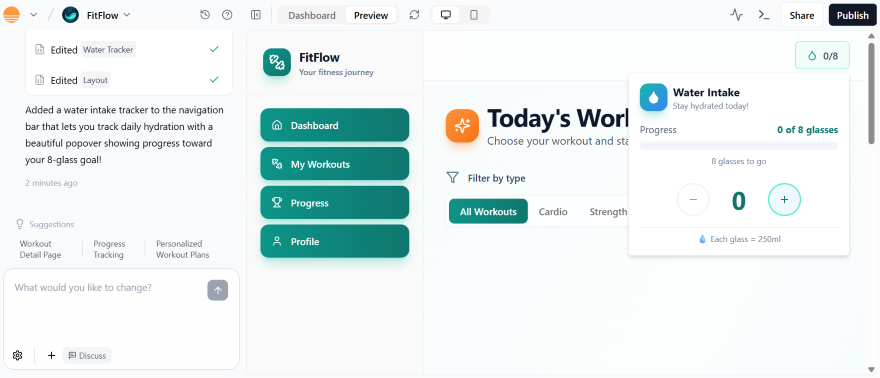The width and height of the screenshot is (880, 378).
Task: Send the message with the arrow button
Action: click(218, 290)
